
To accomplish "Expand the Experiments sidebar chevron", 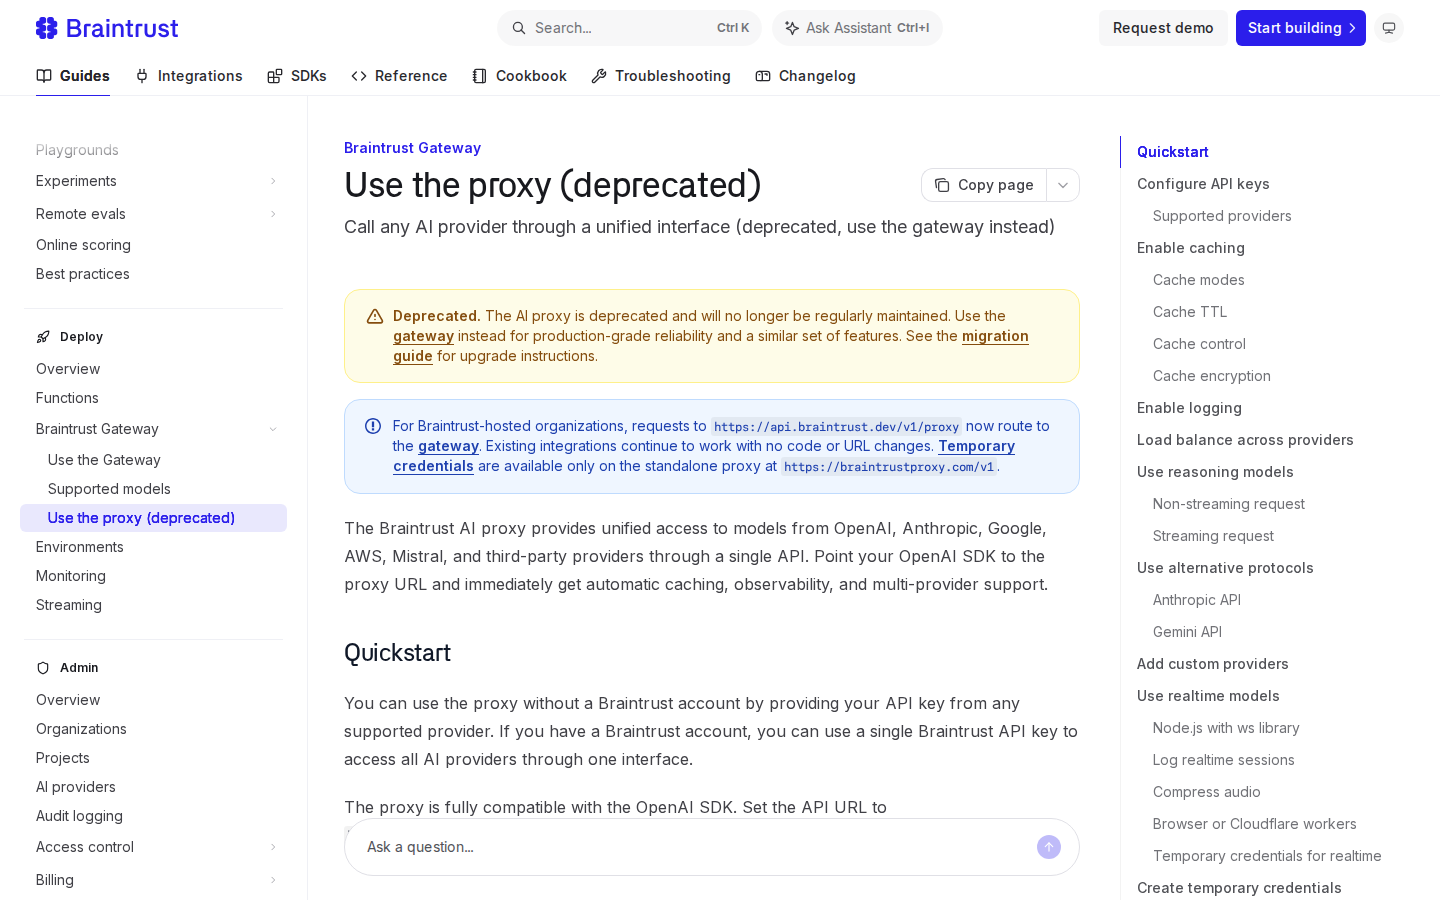I will pyautogui.click(x=273, y=181).
